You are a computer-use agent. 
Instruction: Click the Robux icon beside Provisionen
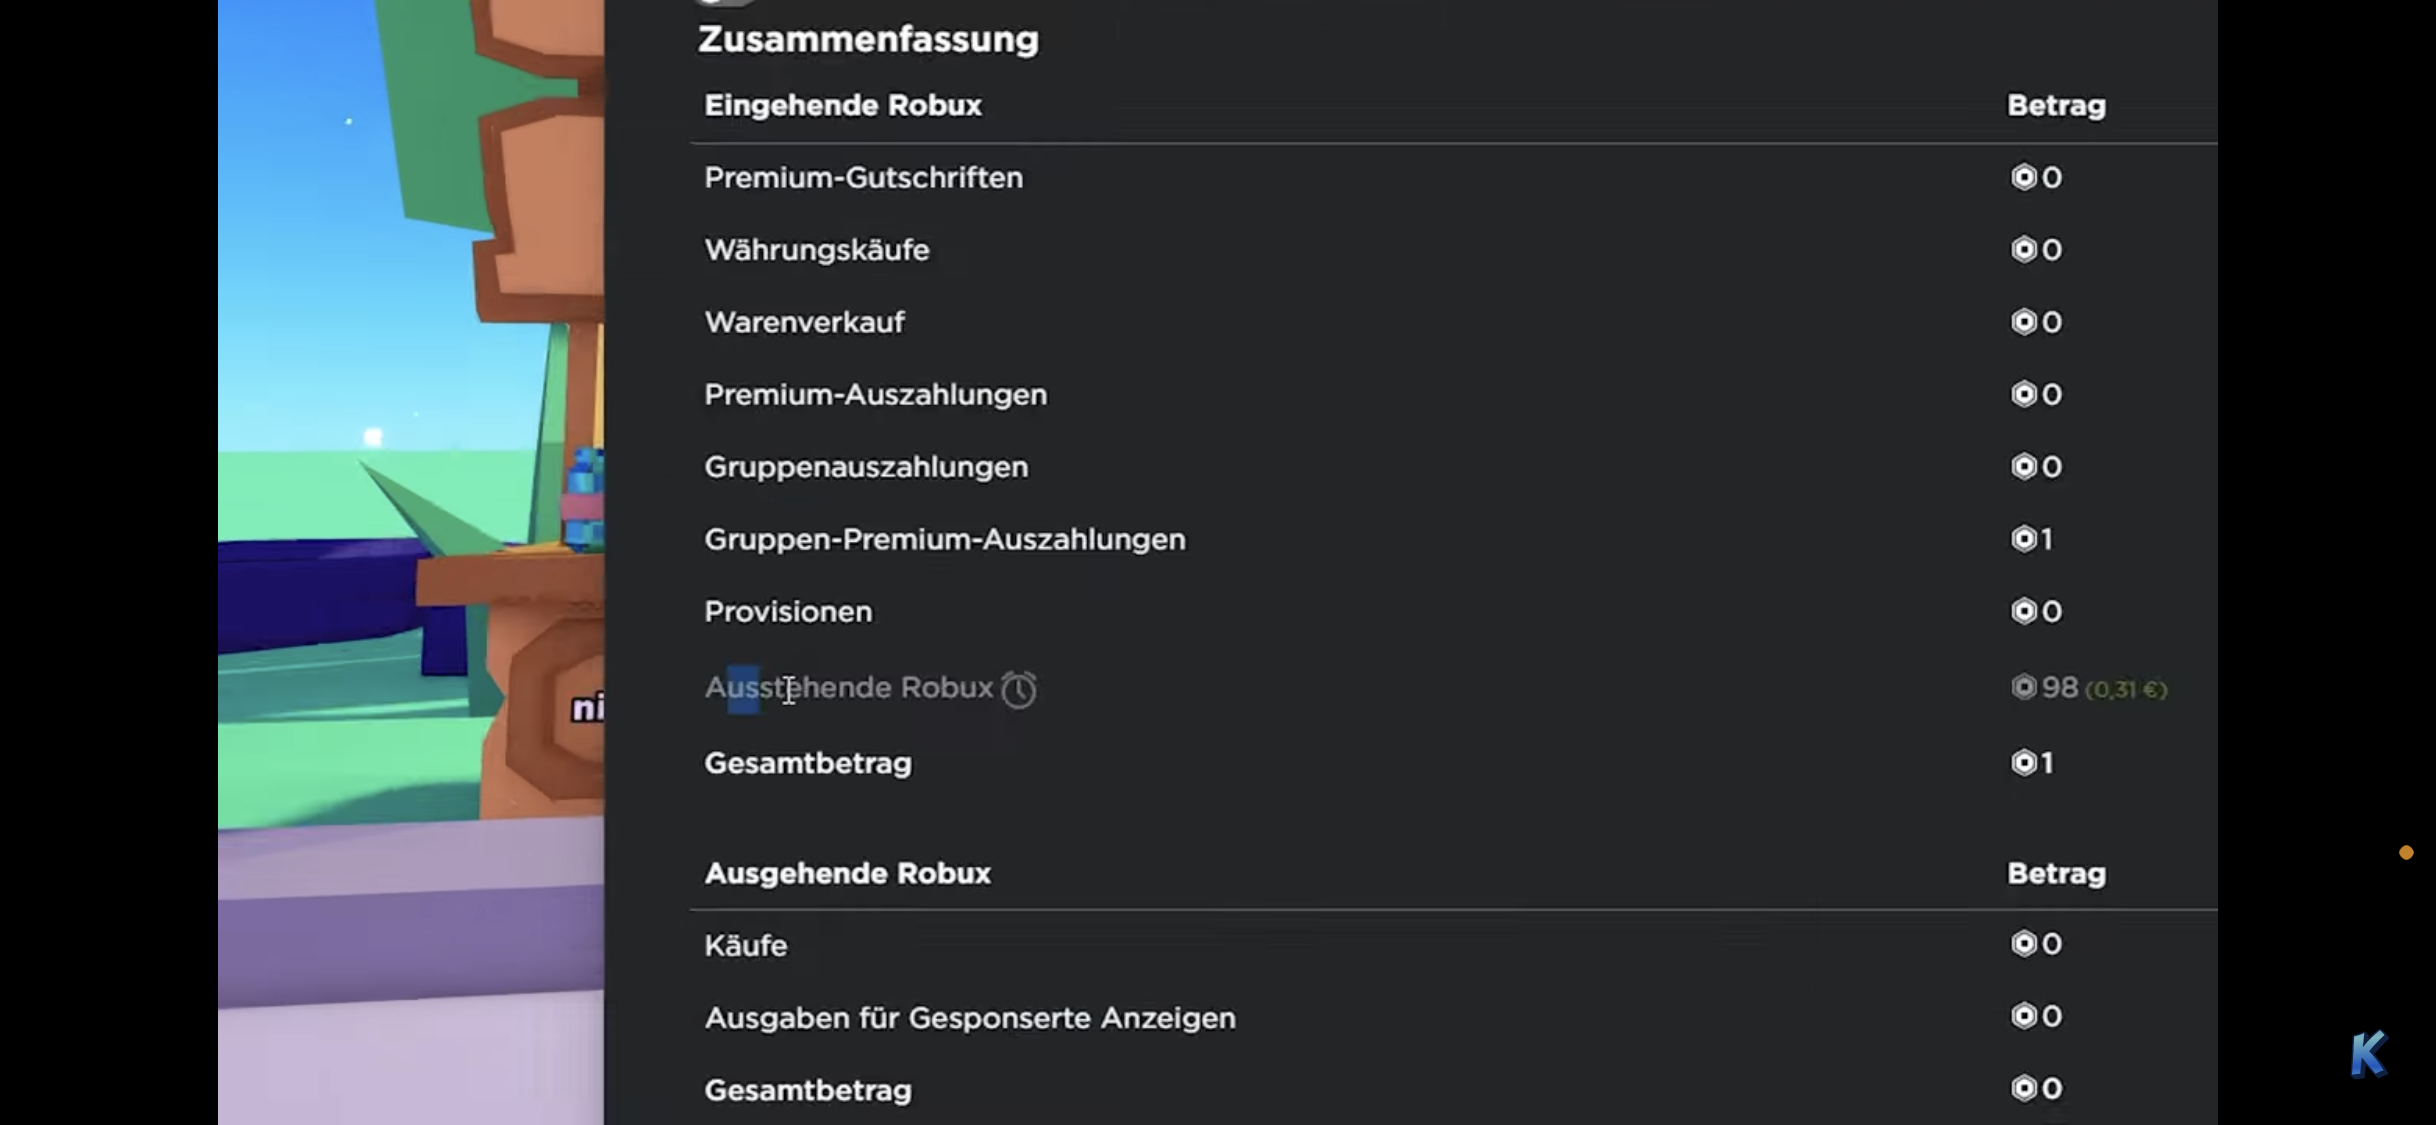tap(2024, 611)
